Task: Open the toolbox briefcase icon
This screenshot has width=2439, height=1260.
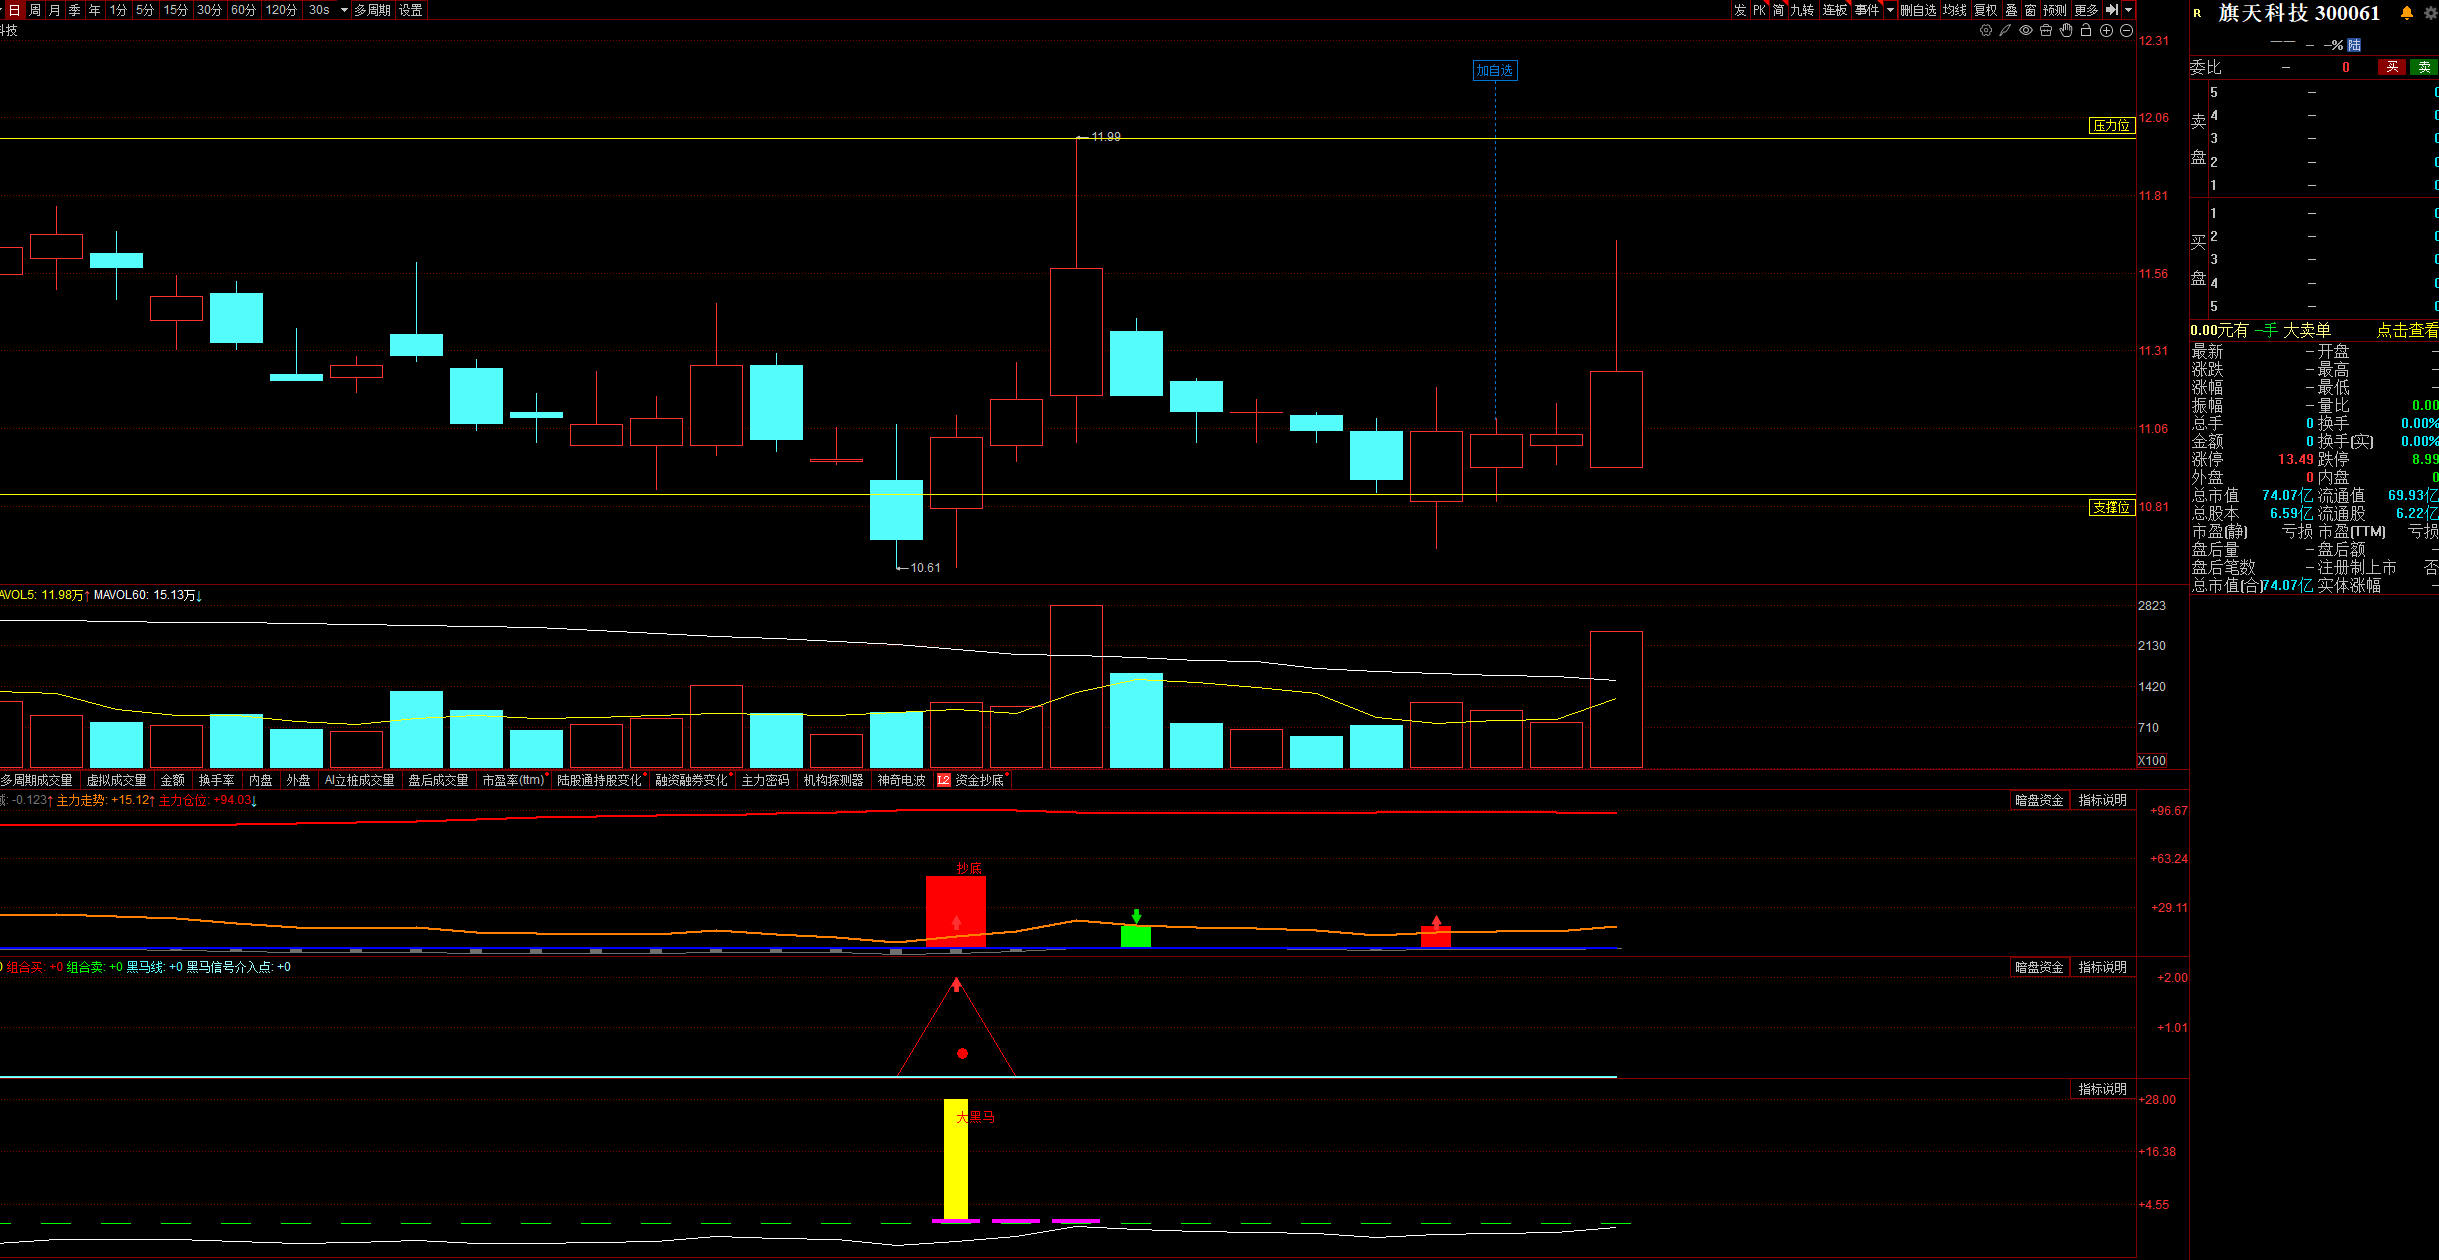Action: [2046, 31]
